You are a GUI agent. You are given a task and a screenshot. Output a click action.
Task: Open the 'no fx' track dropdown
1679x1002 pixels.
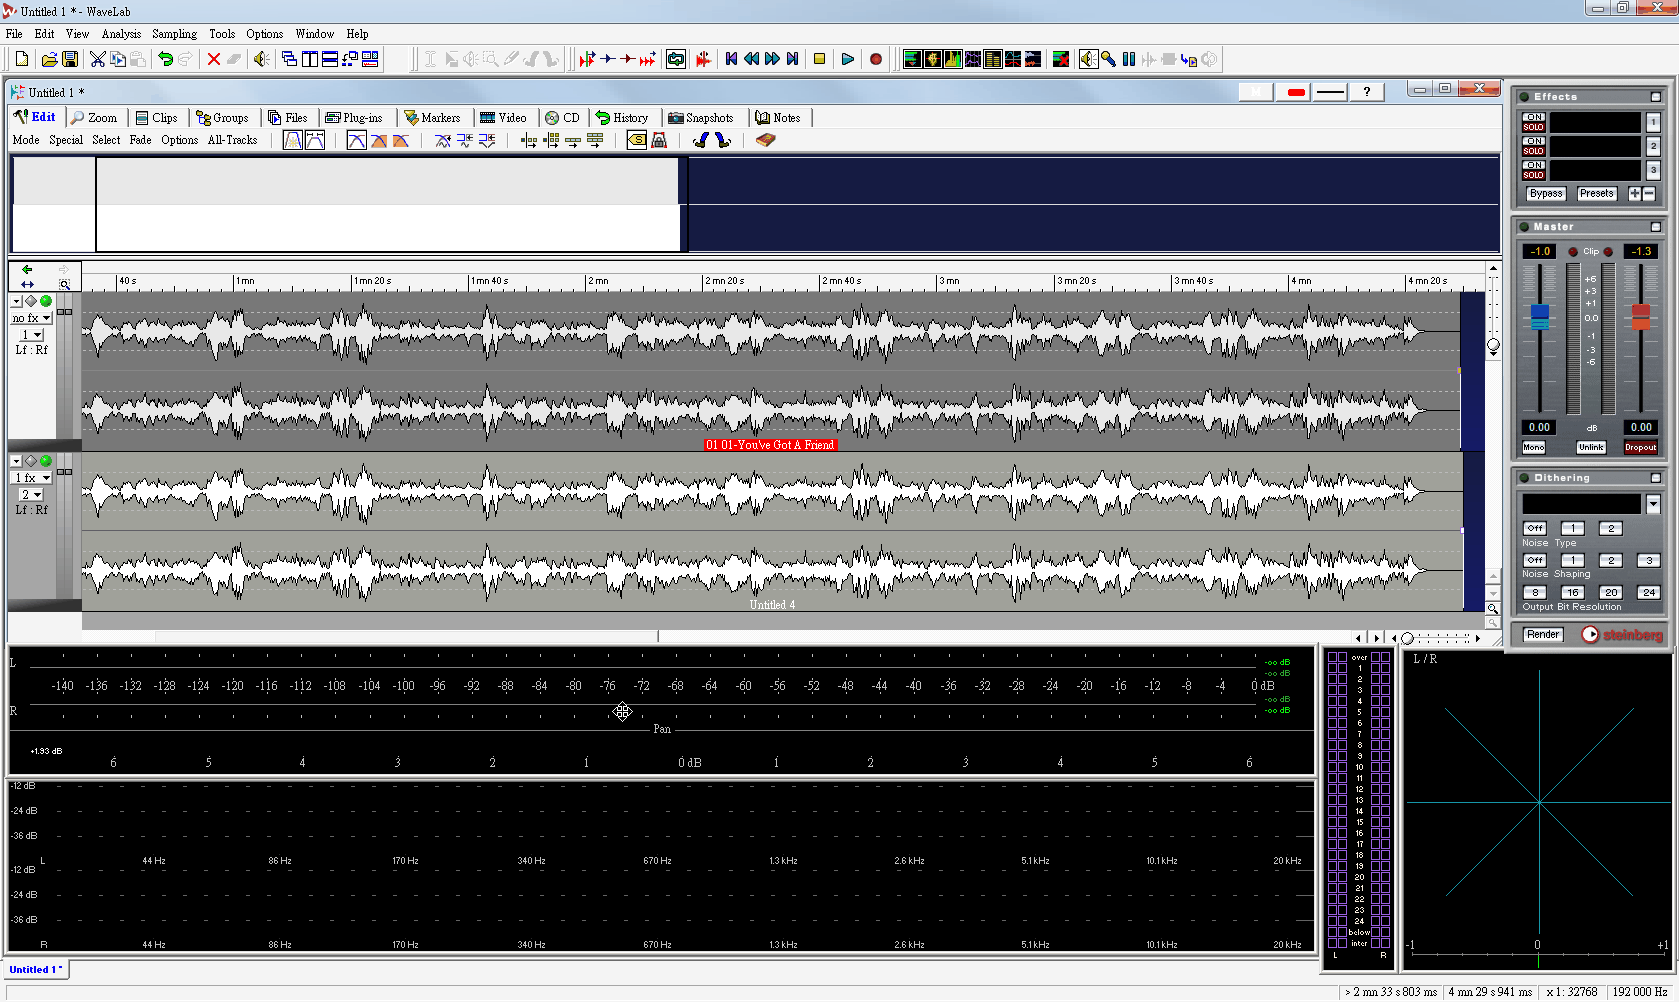click(x=32, y=318)
